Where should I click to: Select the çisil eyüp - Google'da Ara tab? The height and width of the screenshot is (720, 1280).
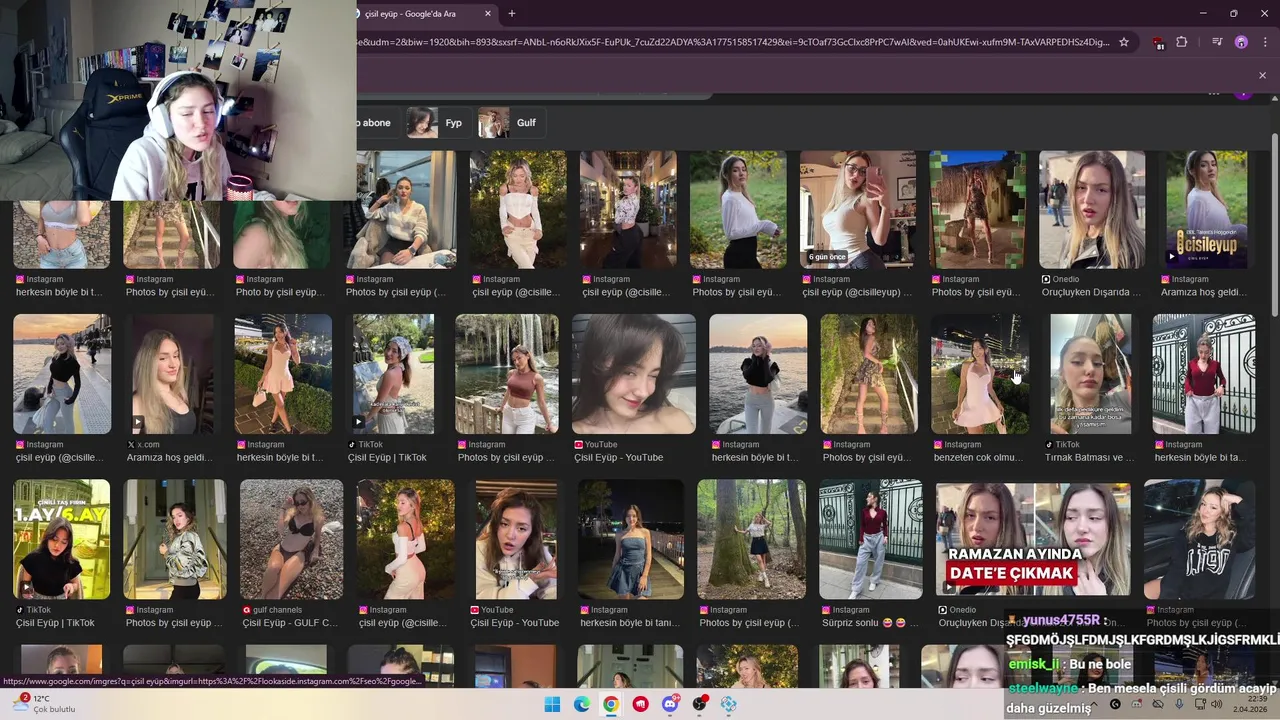(x=420, y=13)
